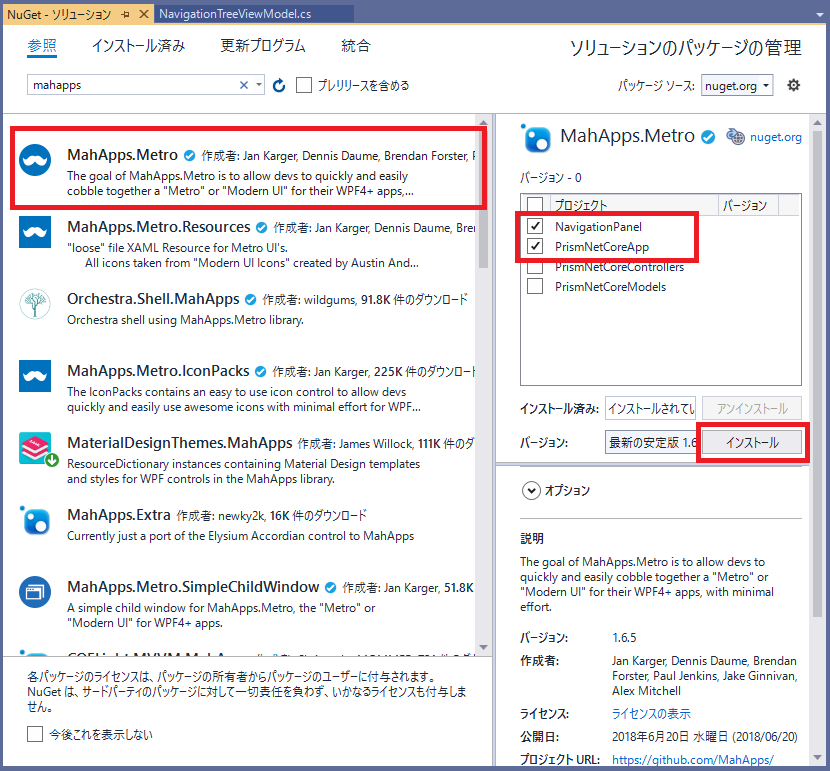Open the ライセンスの表示 link

tap(651, 713)
